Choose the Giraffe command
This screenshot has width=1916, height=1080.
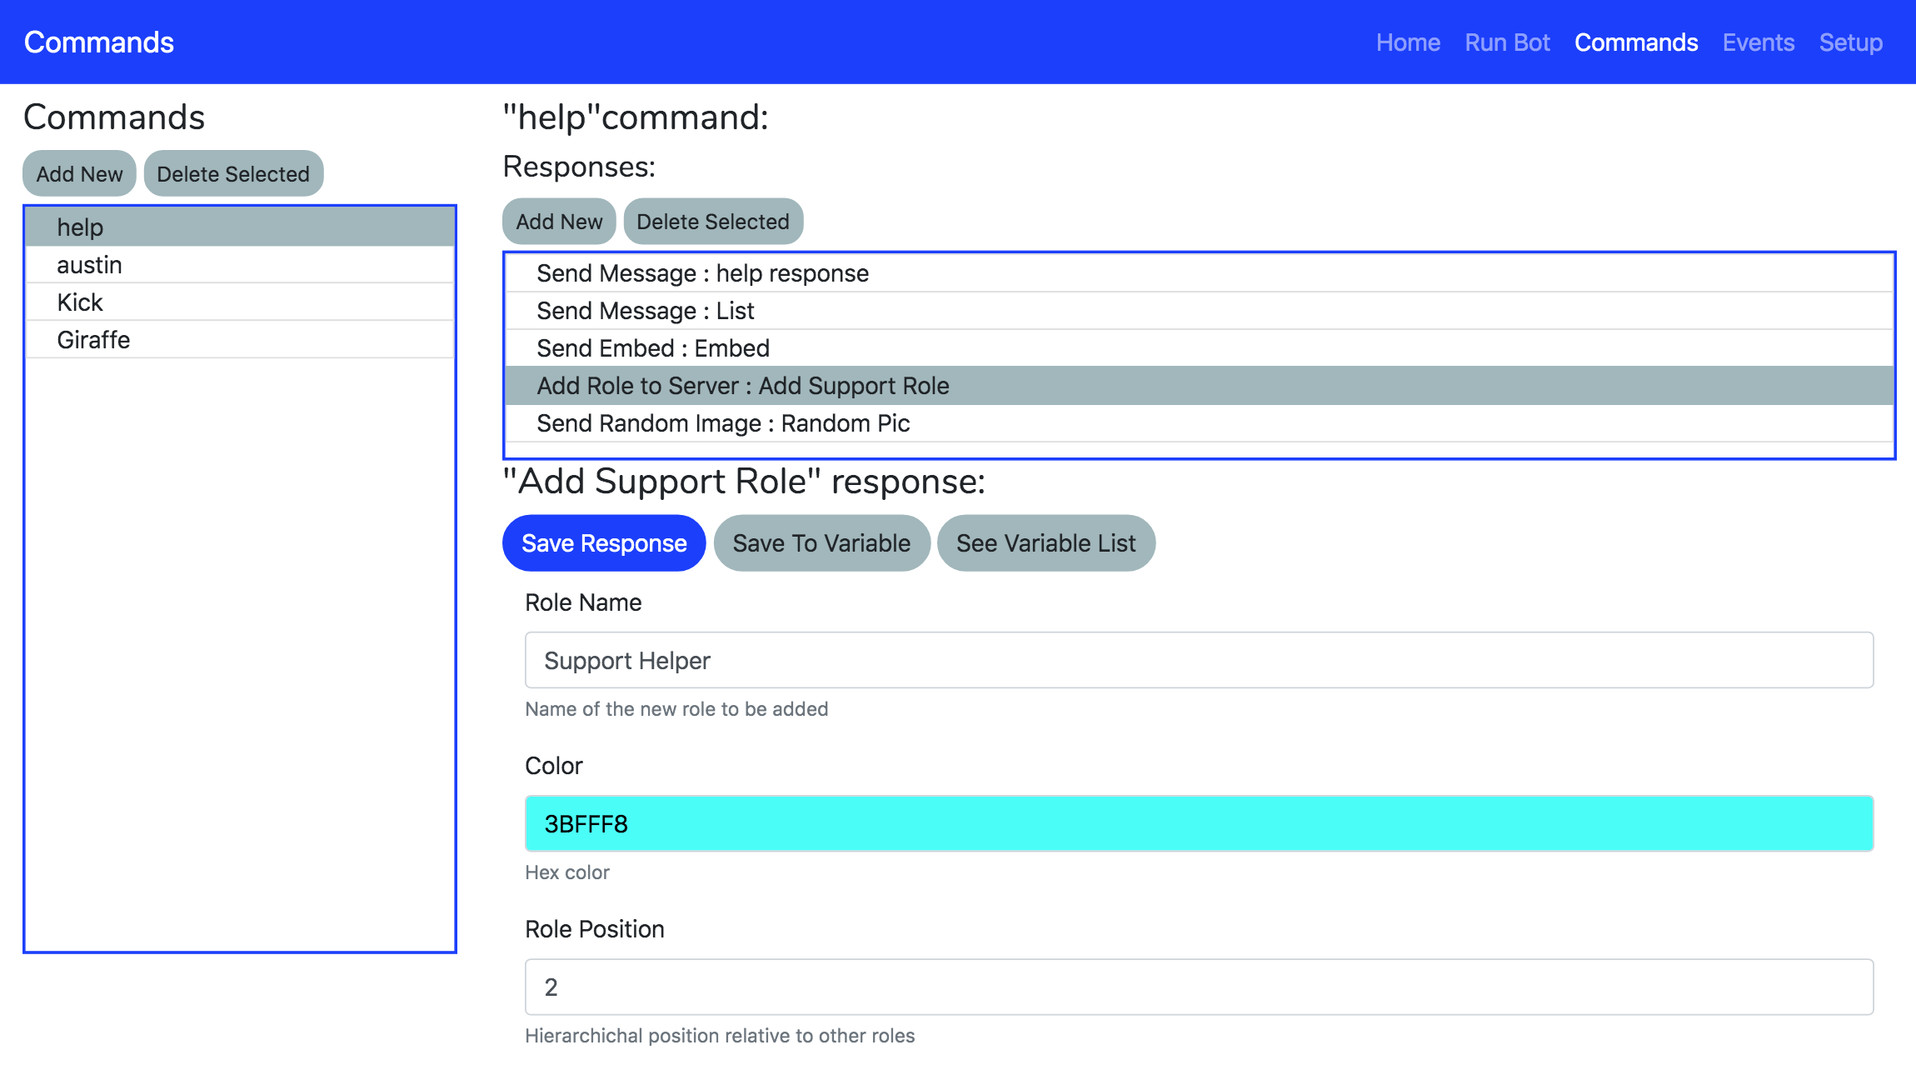pyautogui.click(x=93, y=340)
